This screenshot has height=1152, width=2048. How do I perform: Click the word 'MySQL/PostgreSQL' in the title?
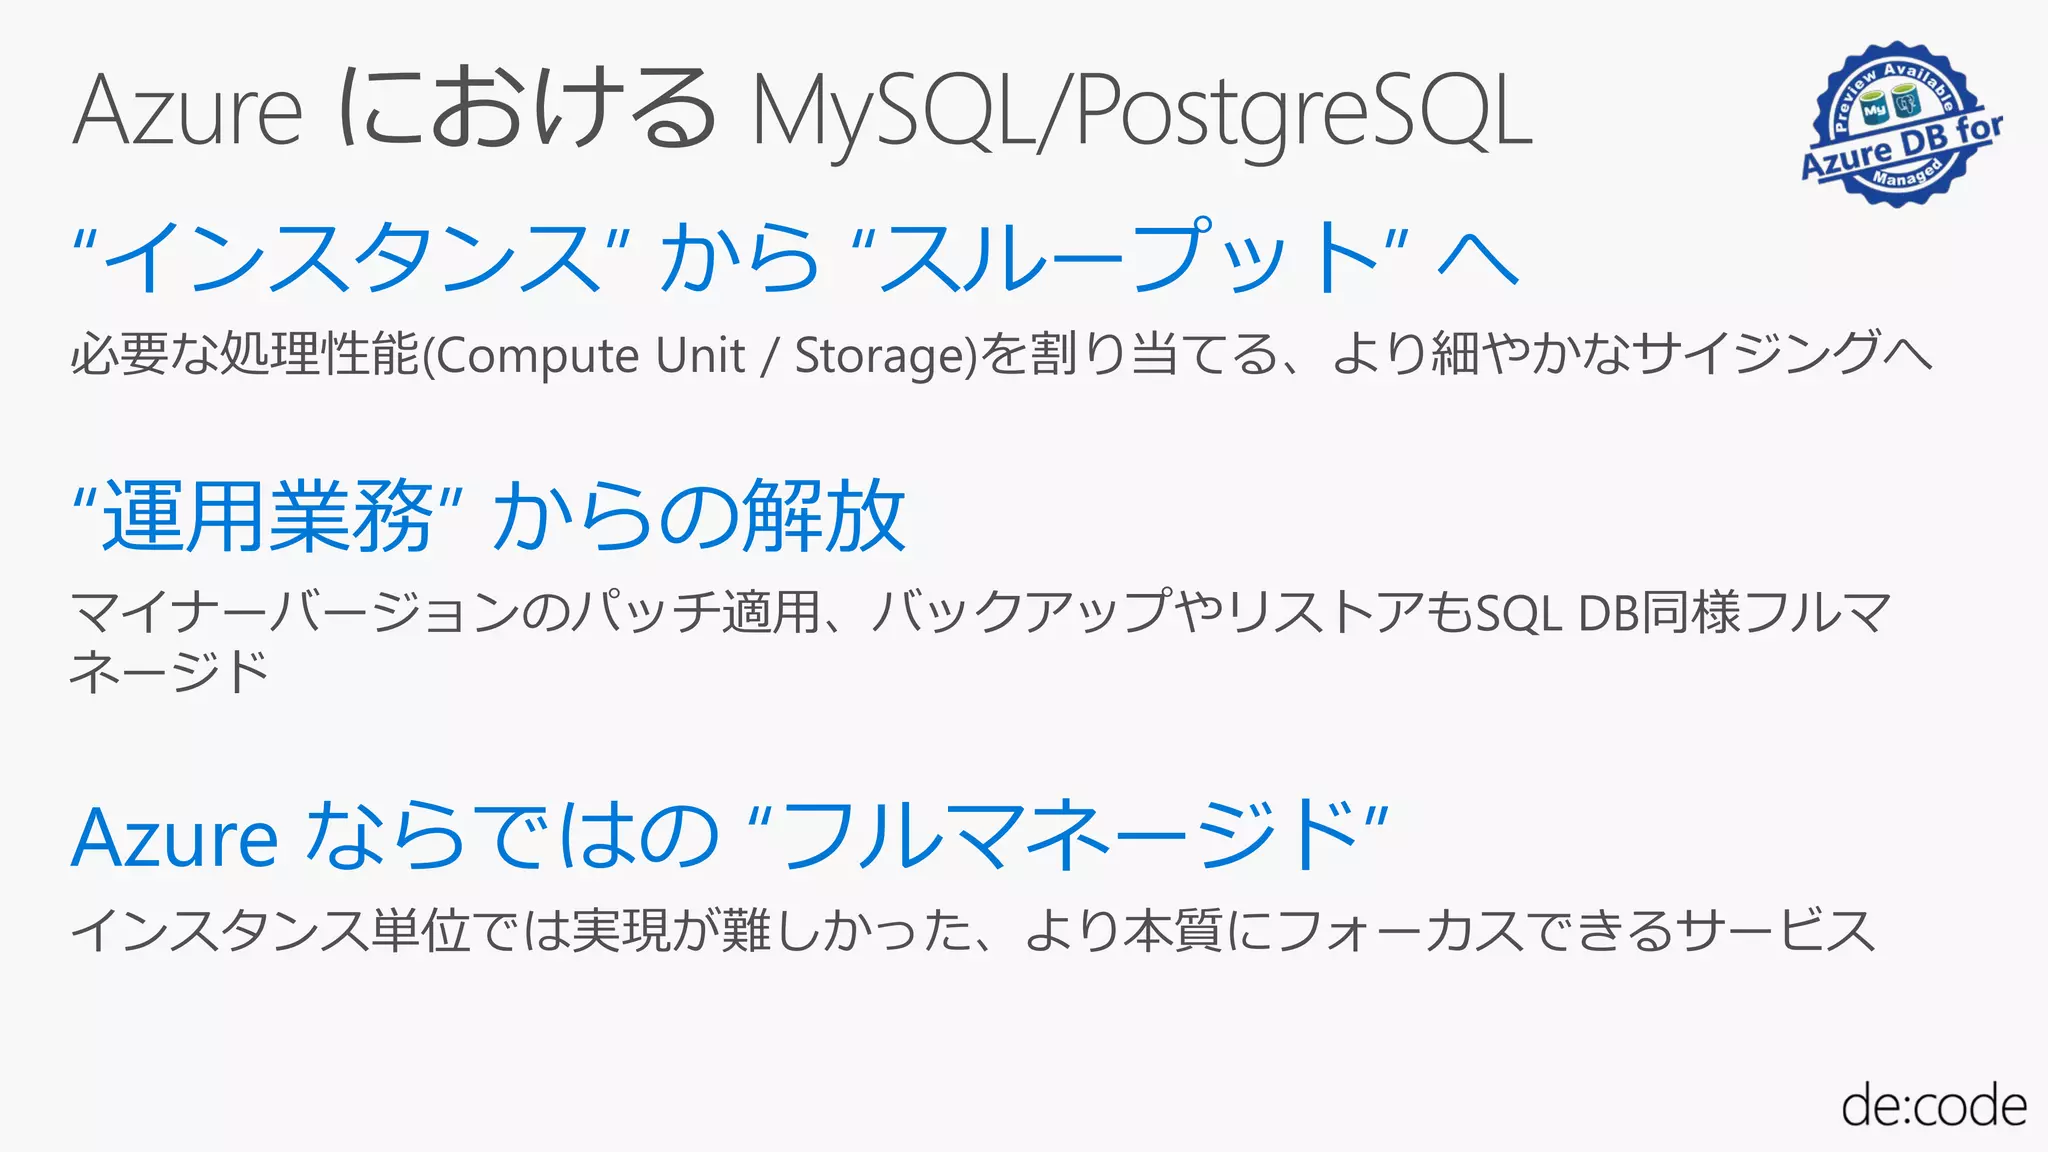1142,112
